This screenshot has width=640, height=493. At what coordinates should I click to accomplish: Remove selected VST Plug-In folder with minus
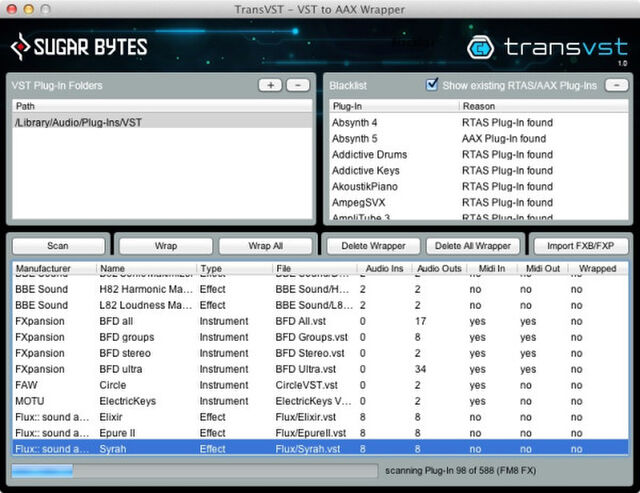(x=297, y=86)
